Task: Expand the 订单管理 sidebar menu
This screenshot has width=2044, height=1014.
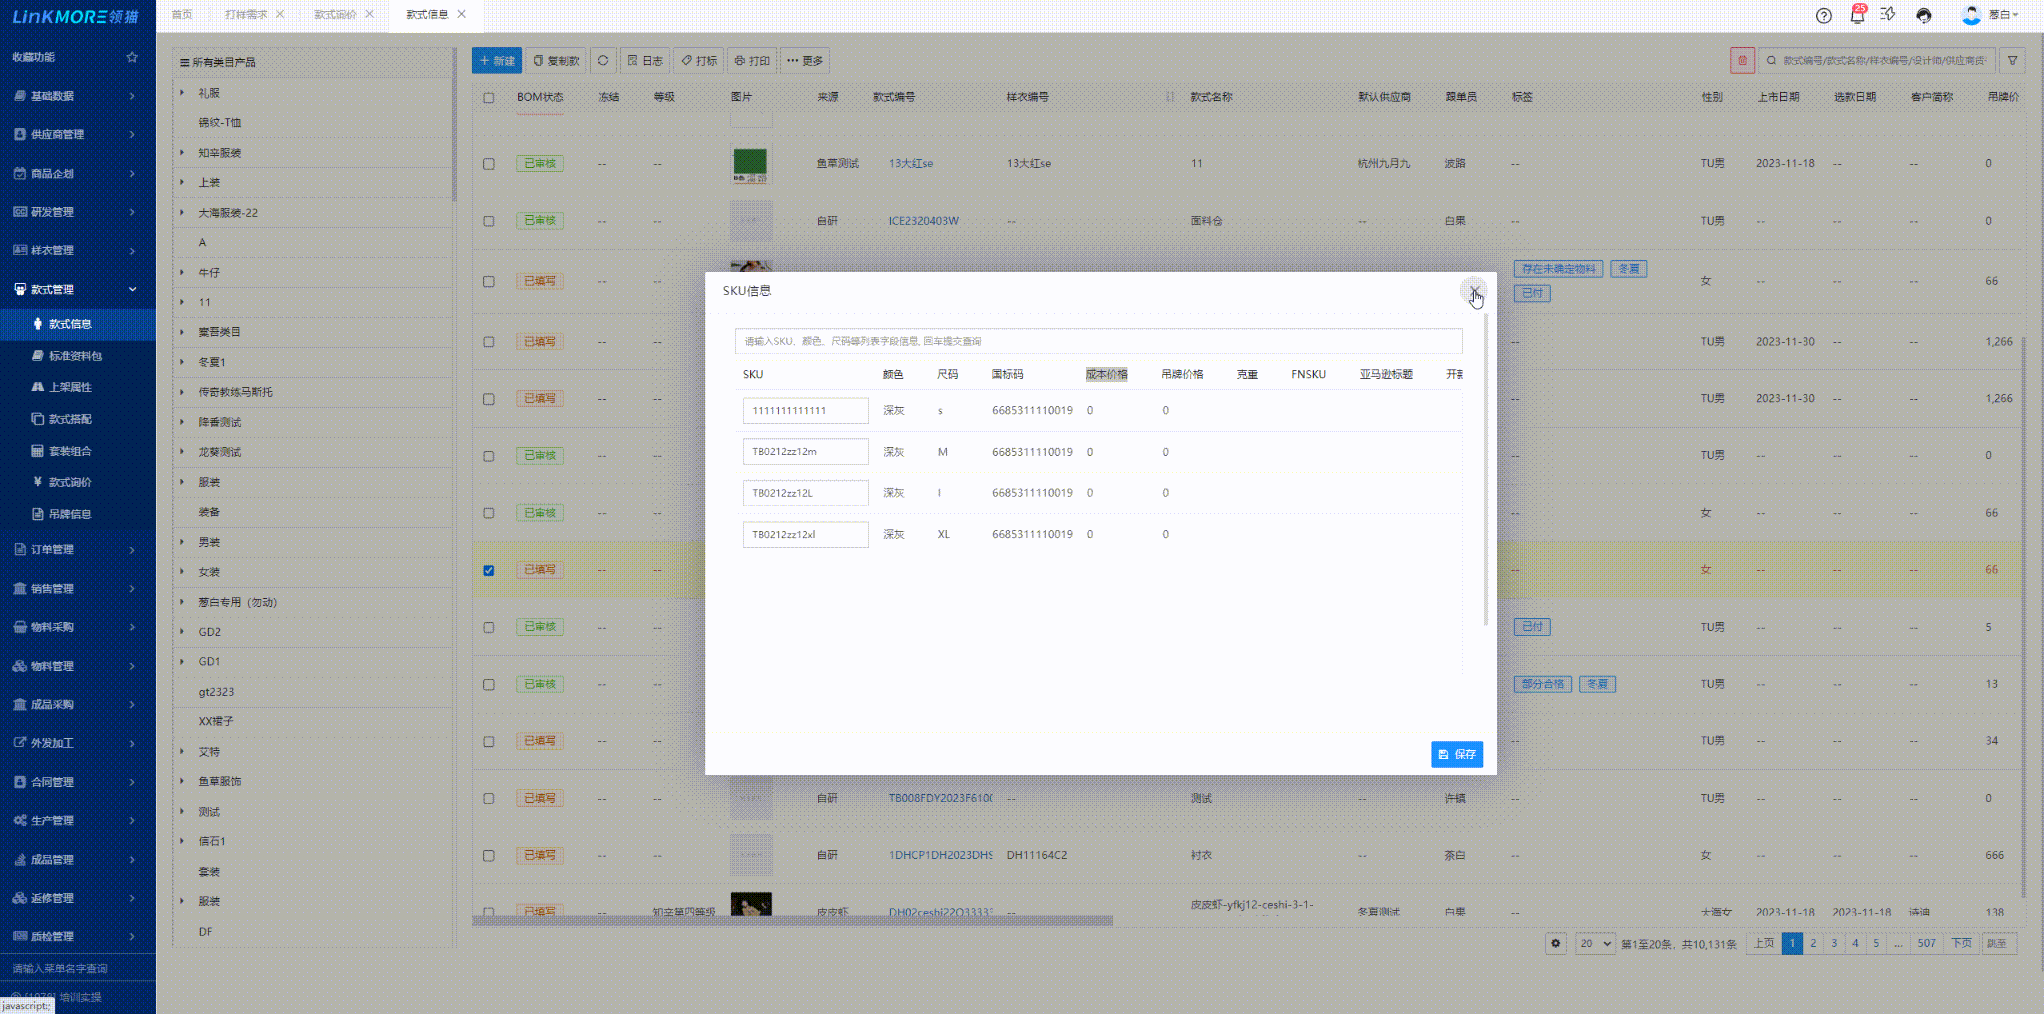Action: (x=77, y=550)
